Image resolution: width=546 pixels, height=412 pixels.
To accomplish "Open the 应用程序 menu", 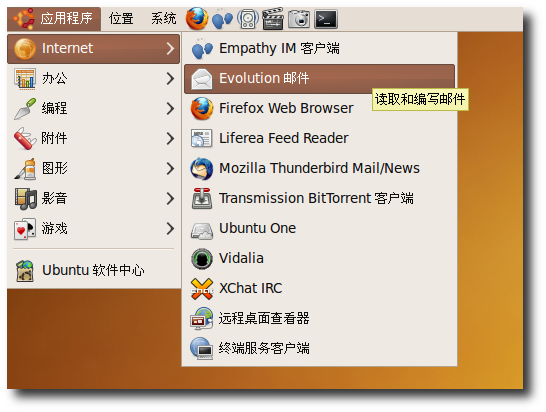I will tap(54, 19).
